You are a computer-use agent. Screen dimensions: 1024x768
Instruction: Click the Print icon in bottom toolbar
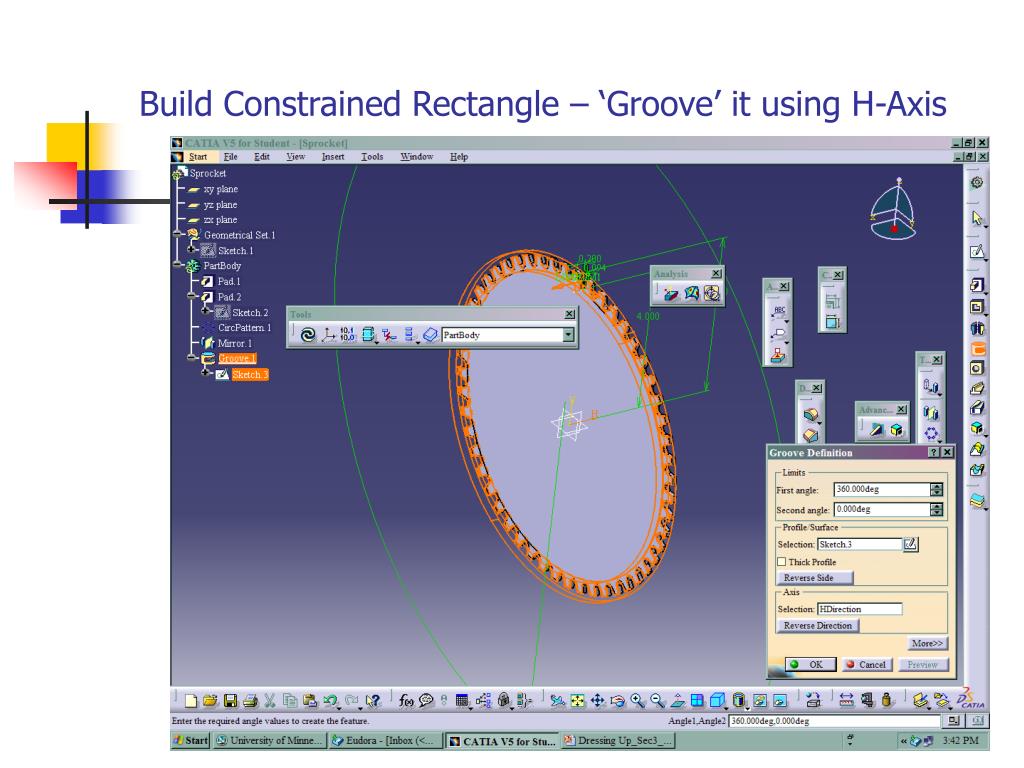250,702
